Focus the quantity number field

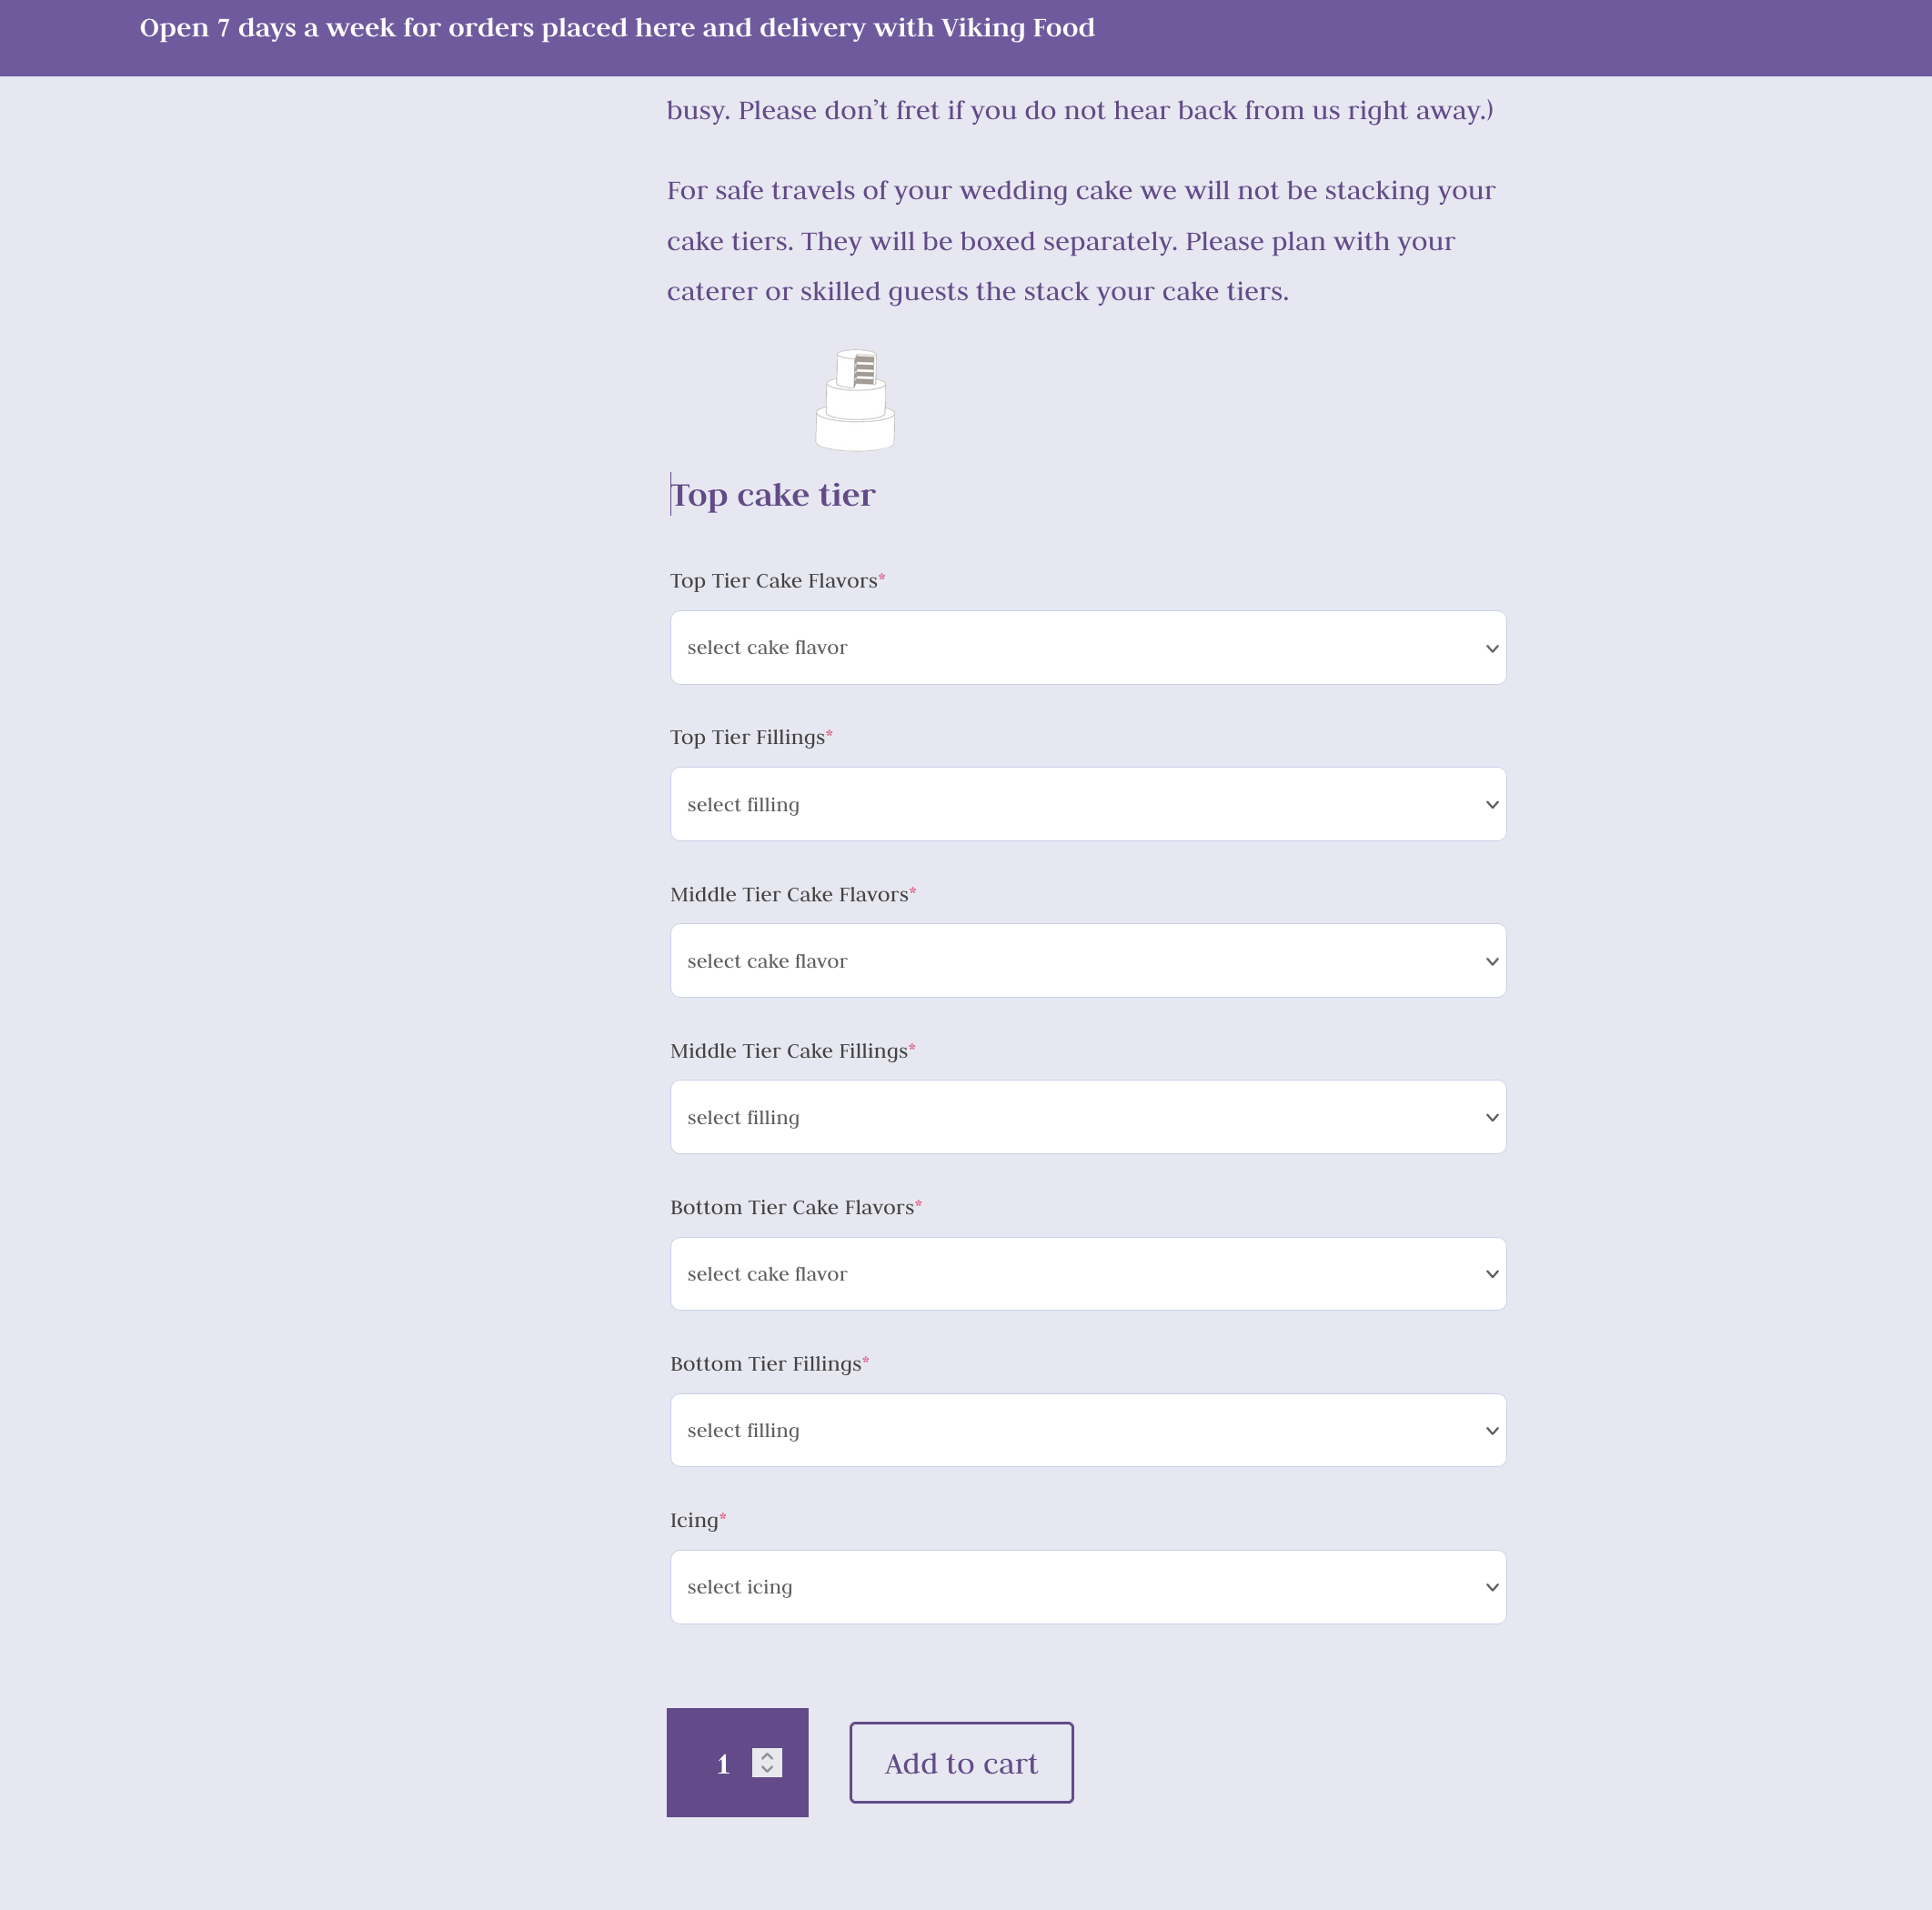737,1763
